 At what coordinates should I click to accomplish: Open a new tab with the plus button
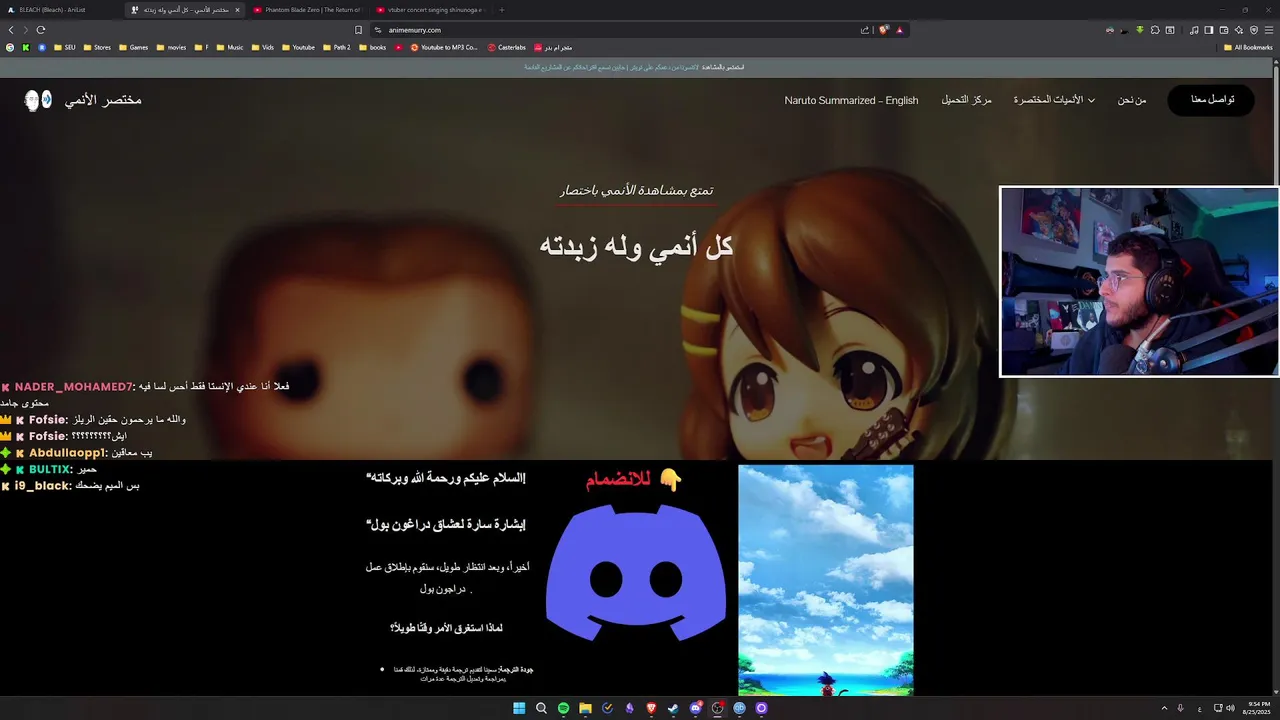501,10
